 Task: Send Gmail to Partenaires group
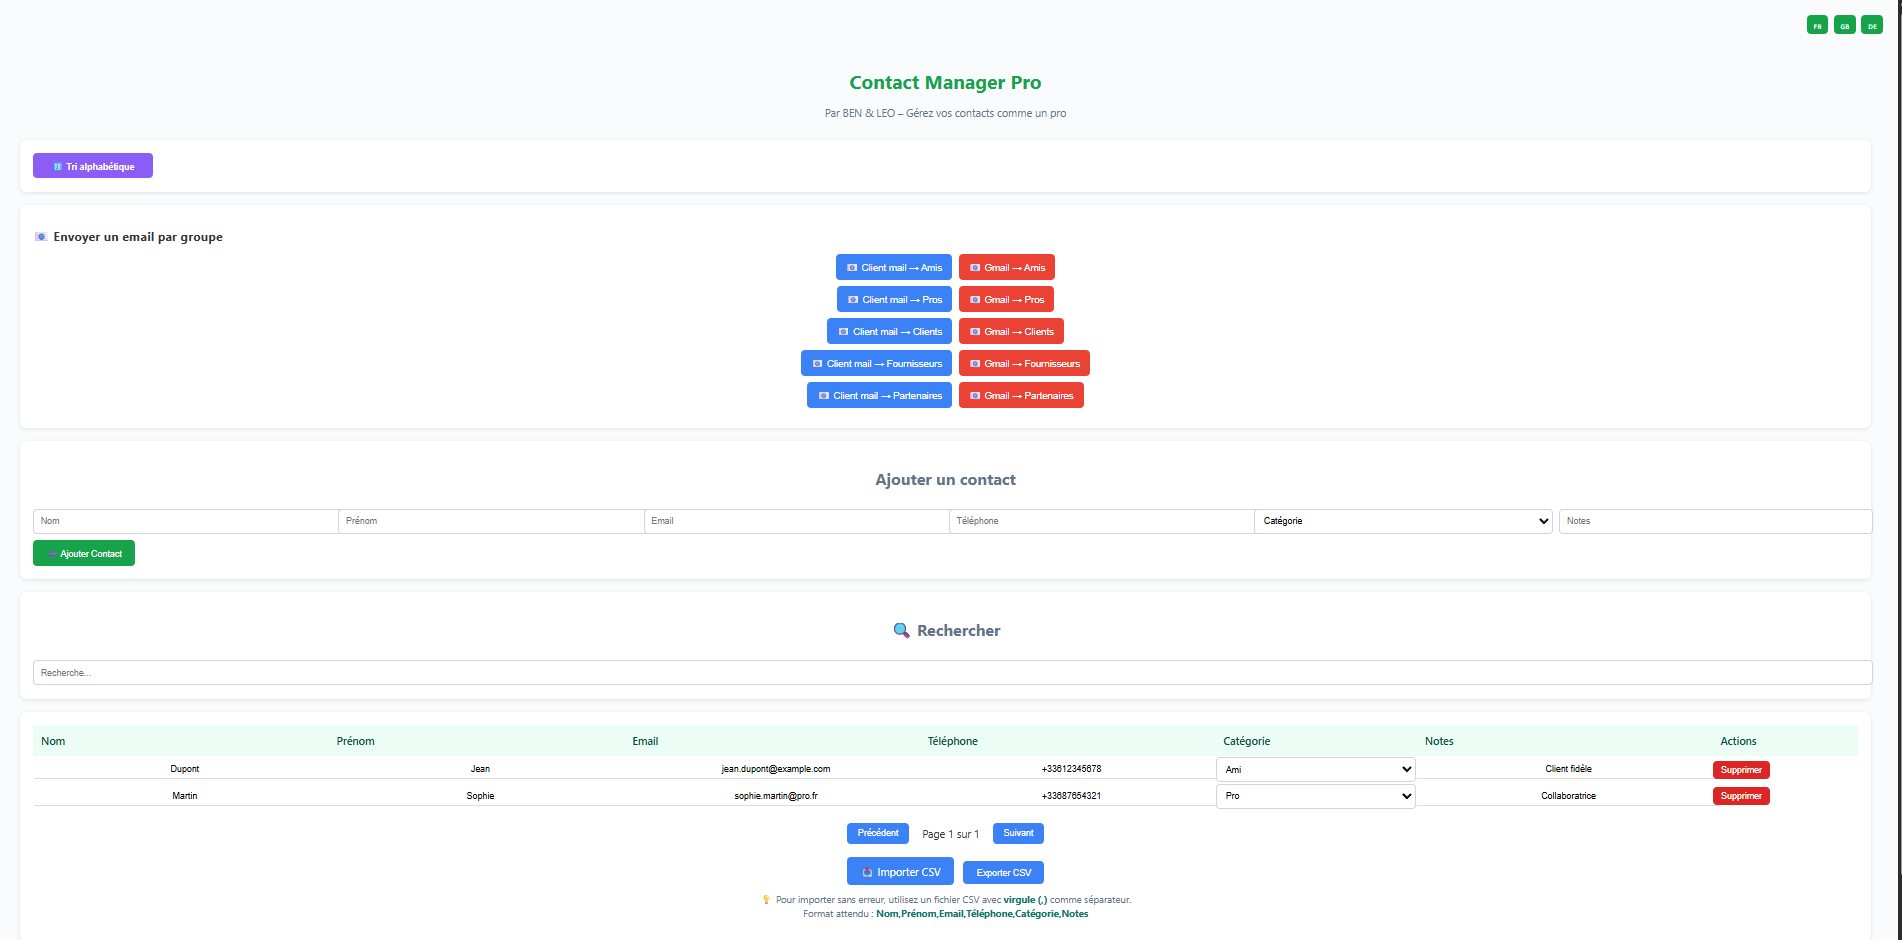[x=1021, y=395]
